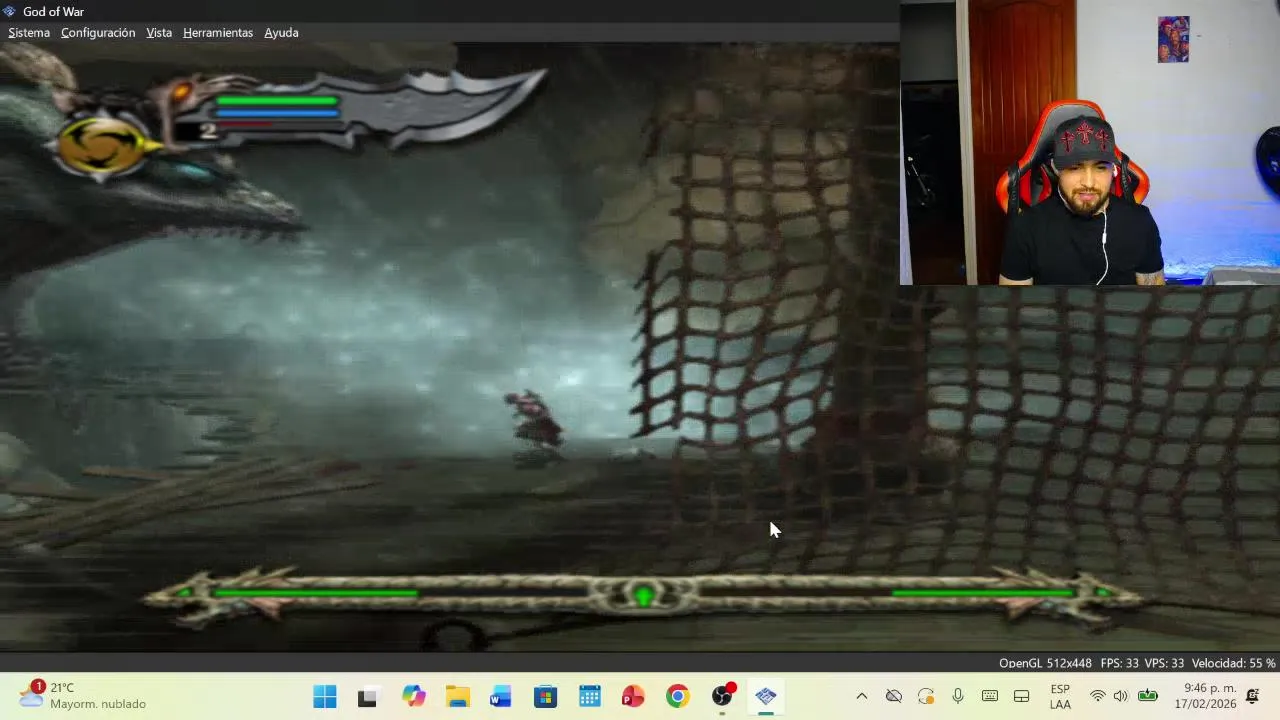Open PowerPoint from the taskbar
This screenshot has width=1280, height=720.
(633, 697)
